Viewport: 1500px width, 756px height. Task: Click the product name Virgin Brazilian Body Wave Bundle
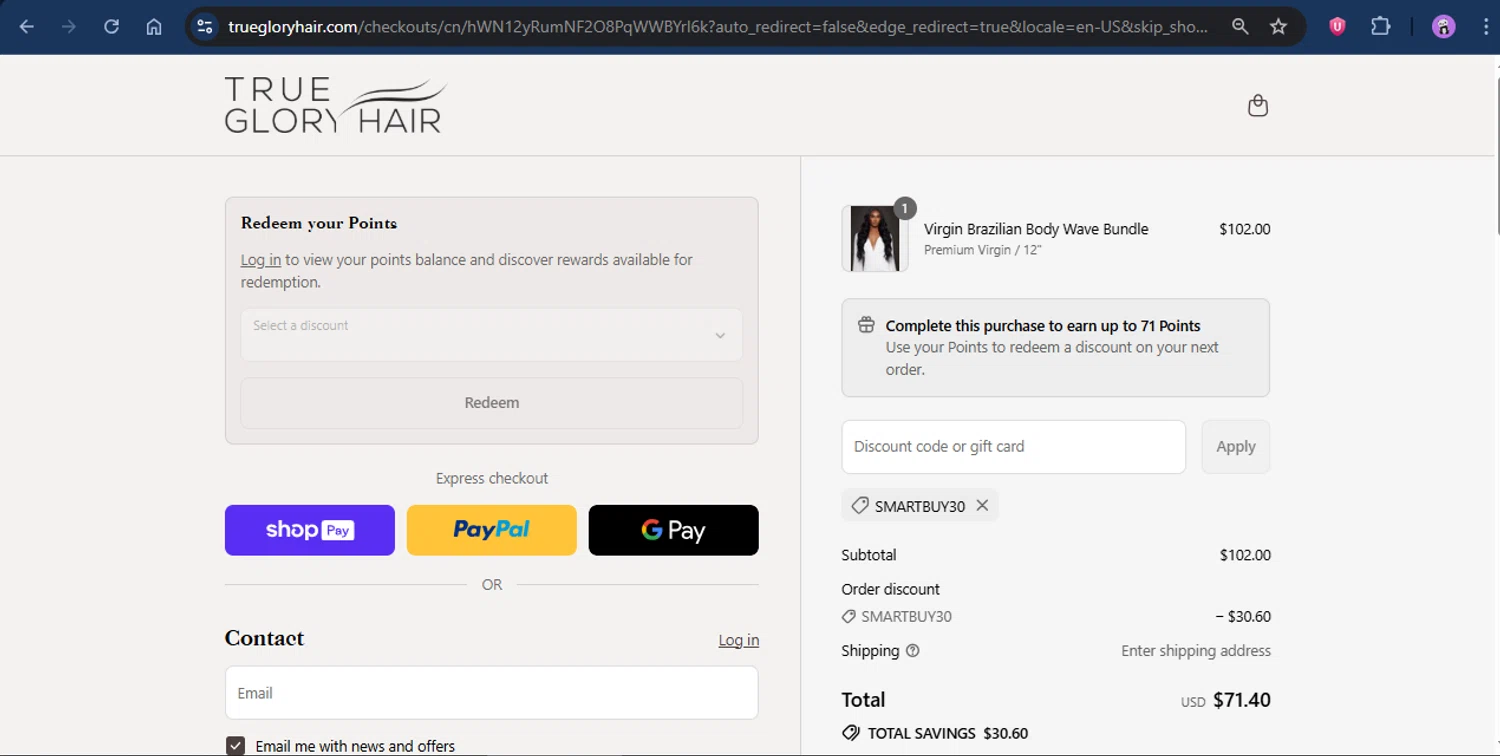[x=1036, y=229]
